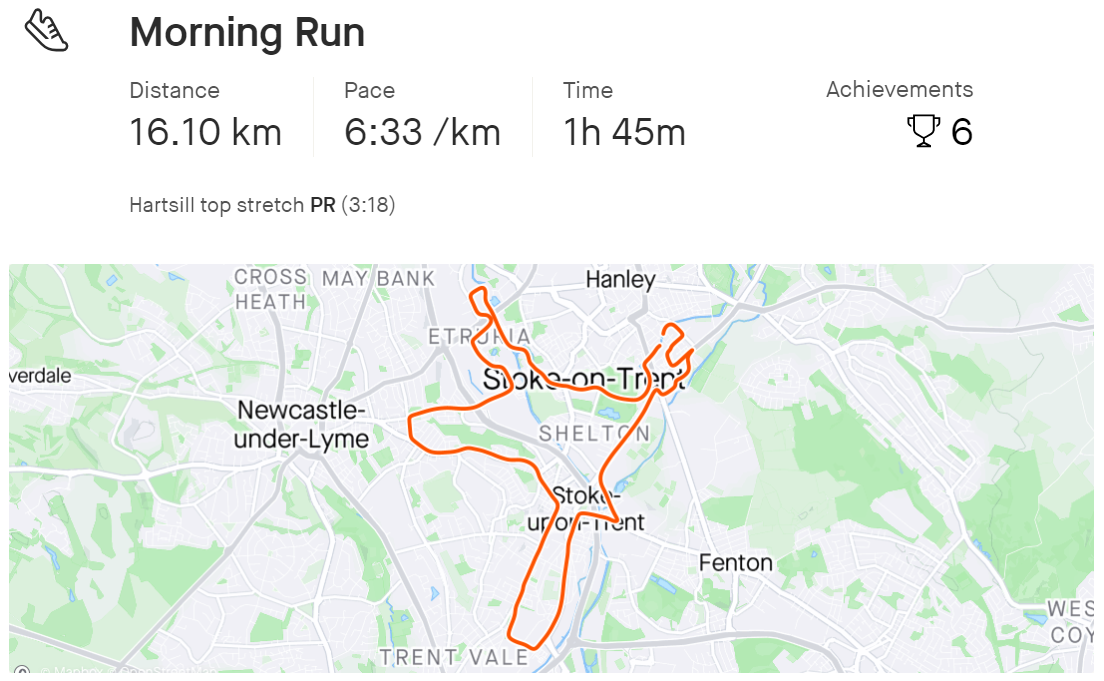Image resolution: width=1104 pixels, height=681 pixels.
Task: Click the 6:33 /km pace value
Action: click(x=422, y=132)
